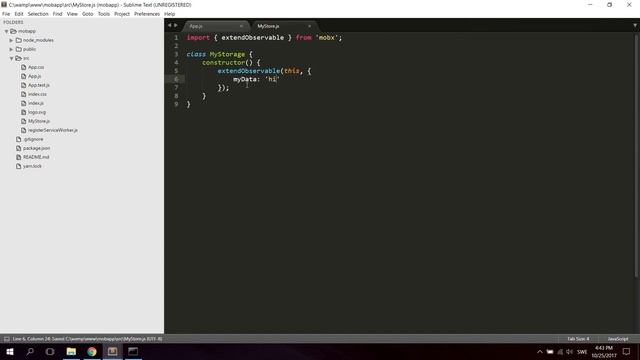Open the Find menu
Image resolution: width=640 pixels, height=360 pixels.
tap(58, 14)
